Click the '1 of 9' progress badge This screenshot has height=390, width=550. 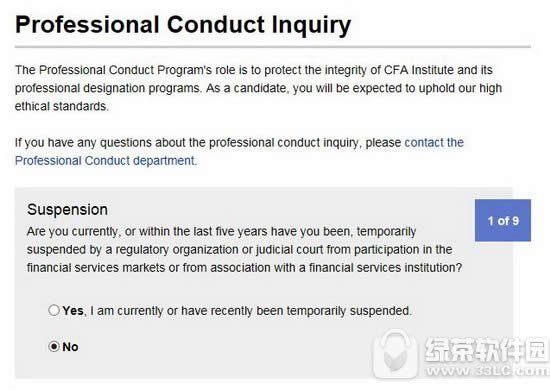(503, 221)
